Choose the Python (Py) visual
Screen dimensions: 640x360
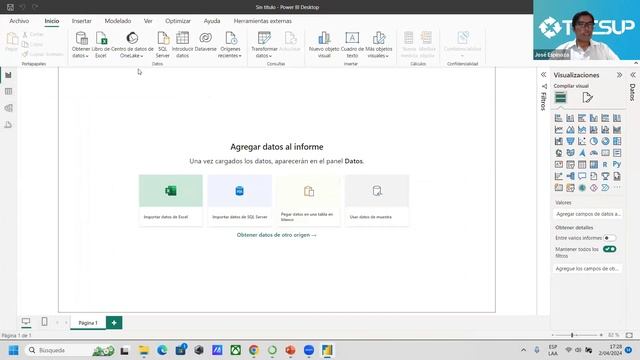tap(617, 164)
